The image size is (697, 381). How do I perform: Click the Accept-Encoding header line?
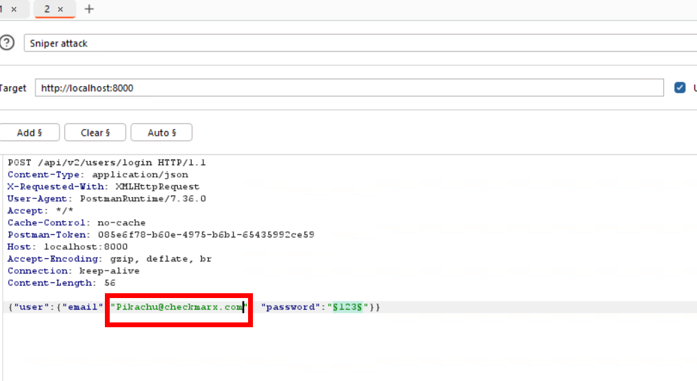click(109, 259)
